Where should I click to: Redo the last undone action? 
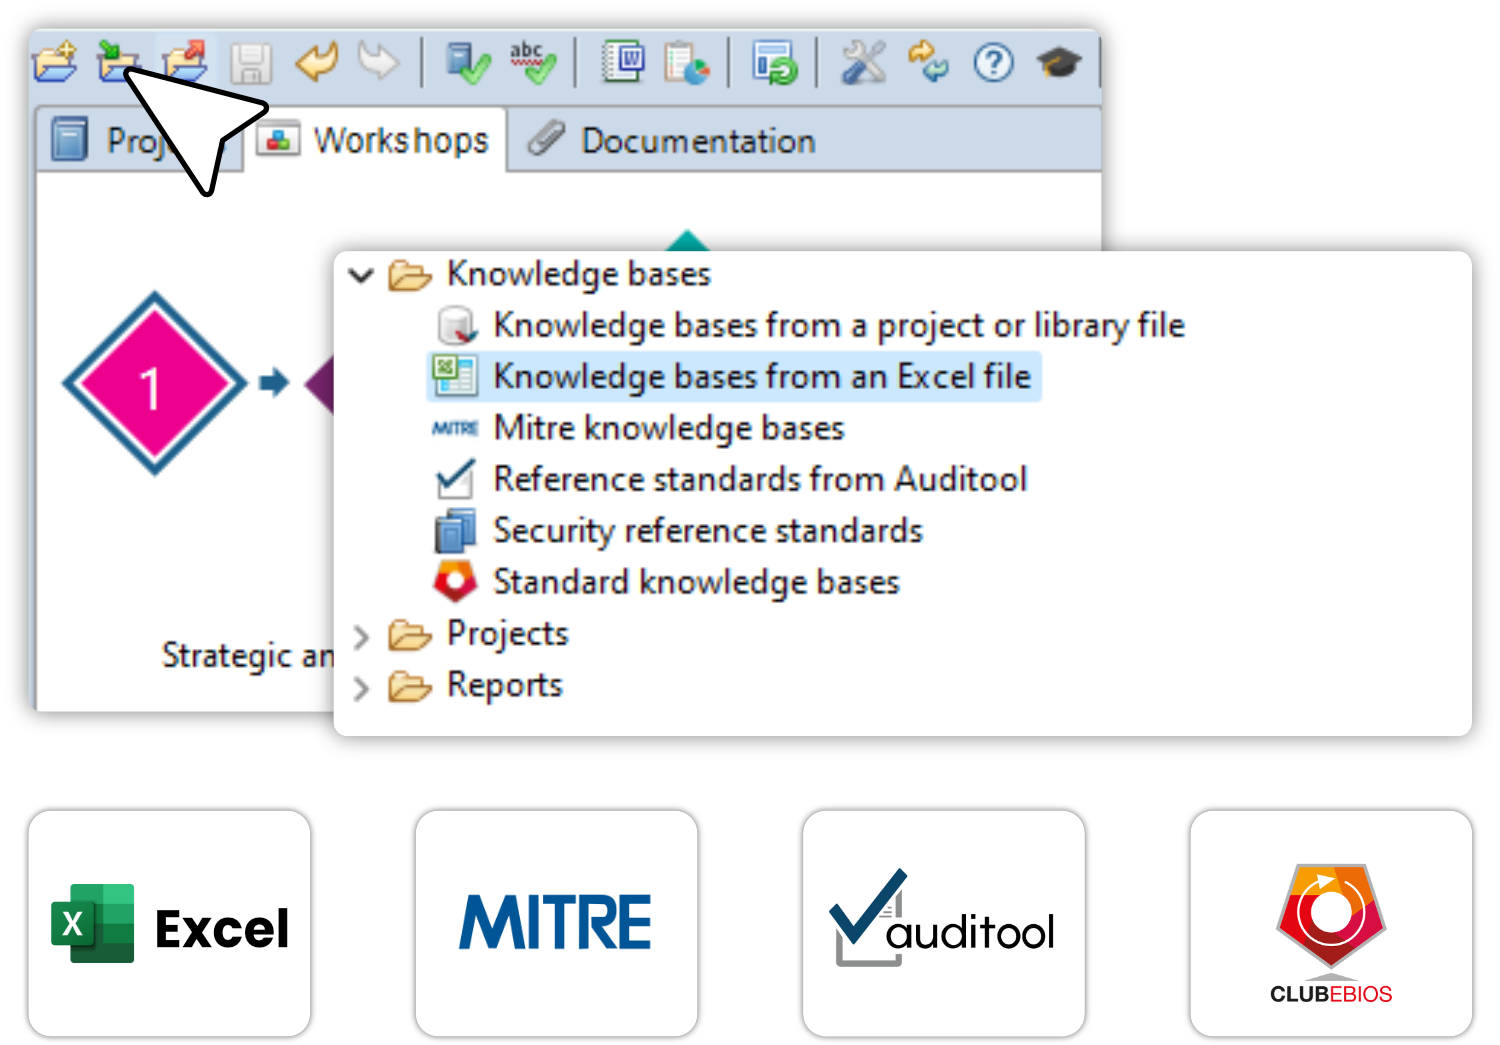click(x=379, y=62)
